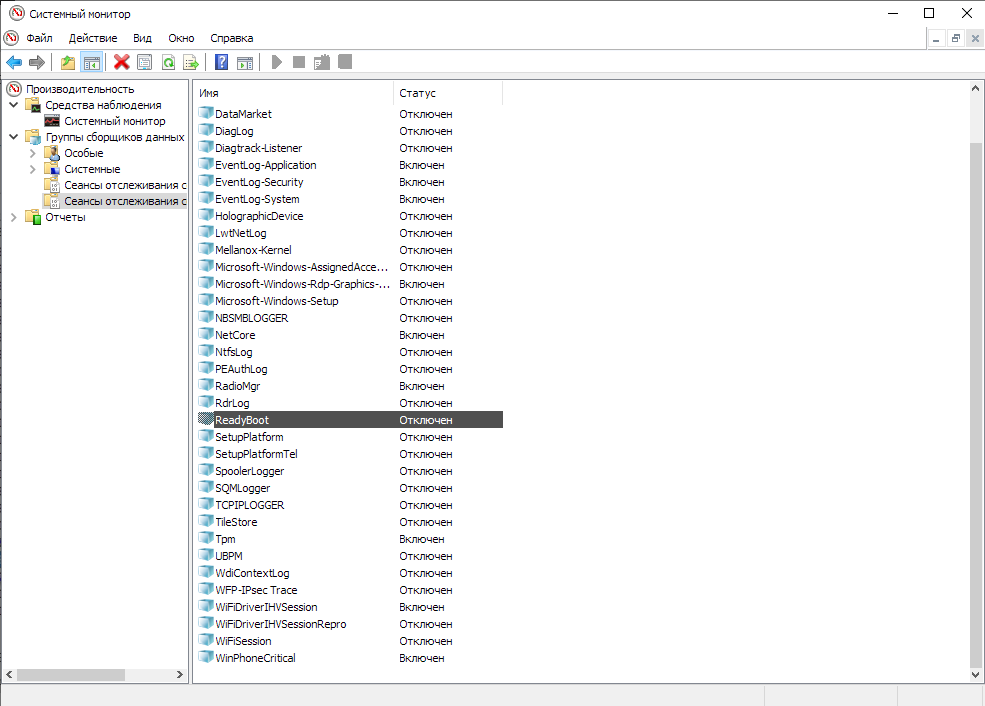This screenshot has height=706, width=985.
Task: Open the Действие menu
Action: (x=93, y=38)
